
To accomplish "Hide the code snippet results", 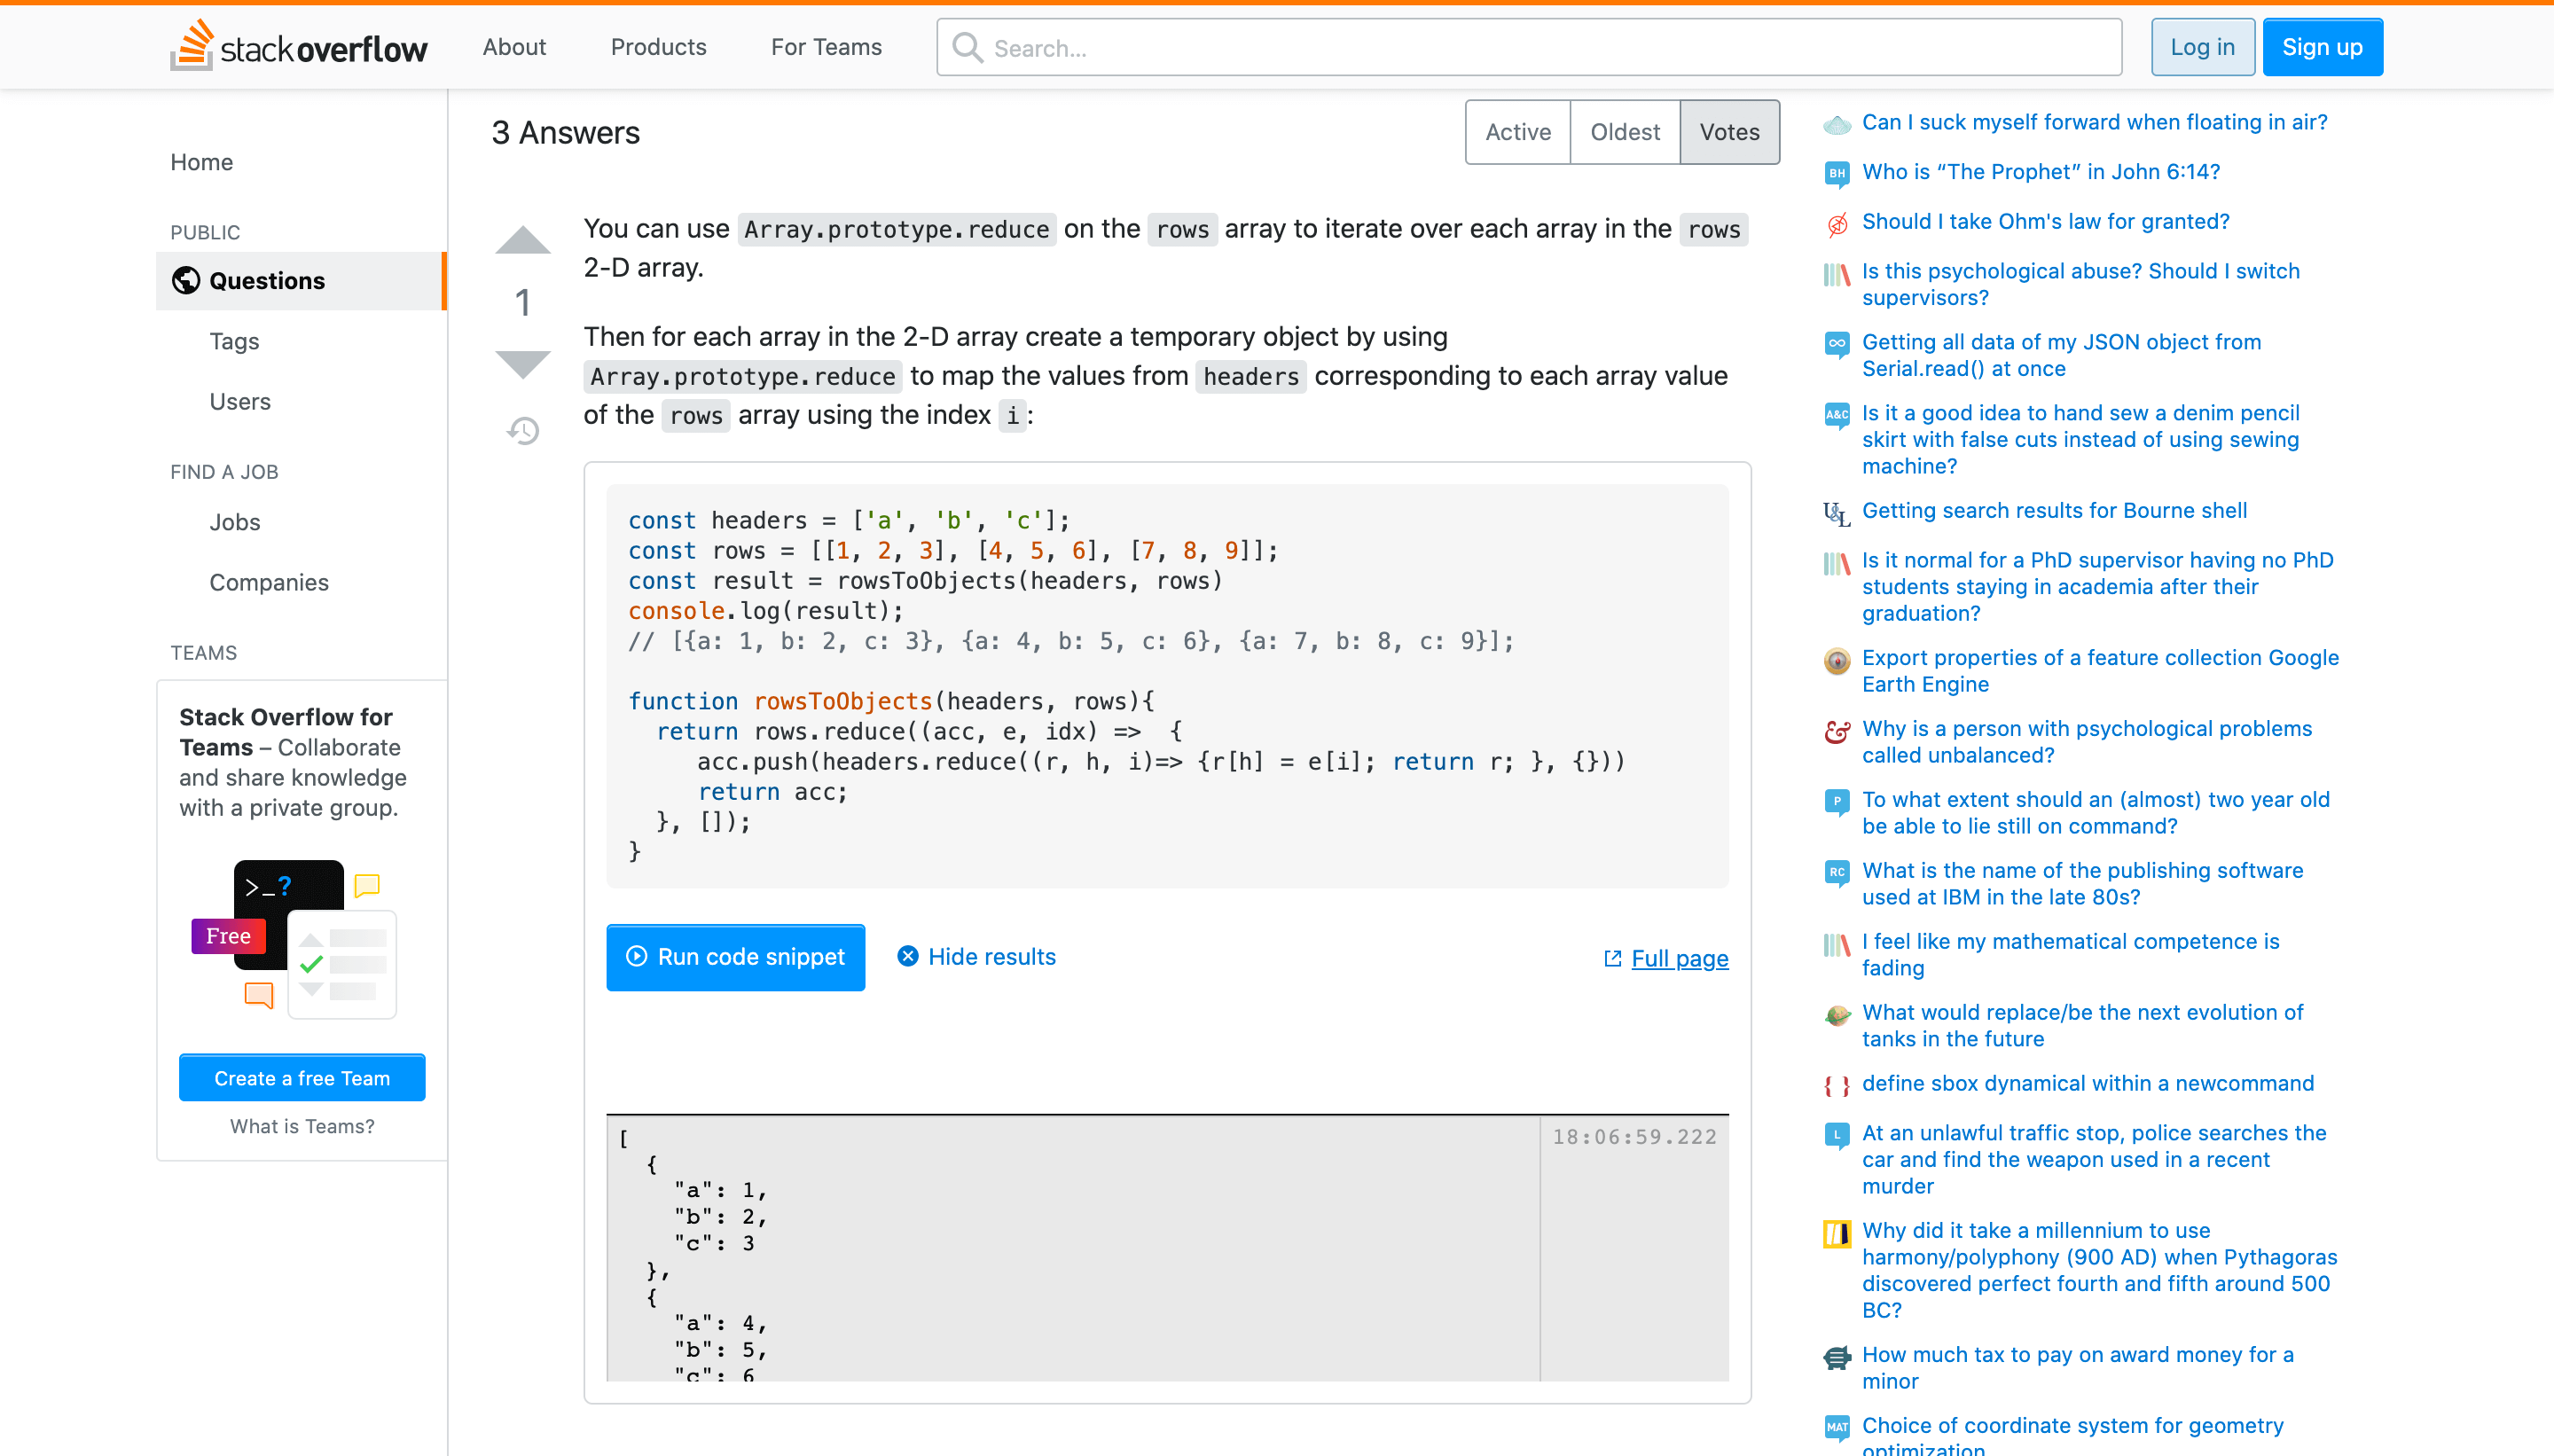I will click(976, 957).
